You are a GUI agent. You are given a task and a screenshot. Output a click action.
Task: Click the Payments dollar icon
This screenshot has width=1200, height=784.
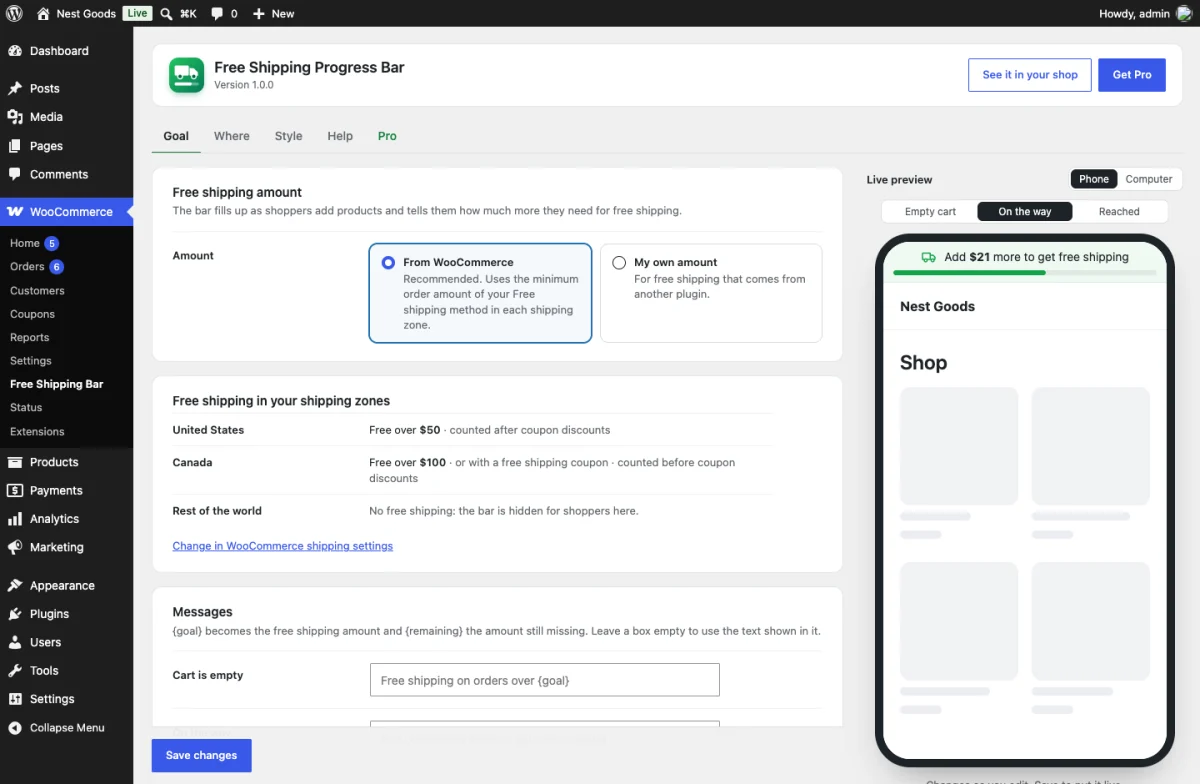click(15, 491)
